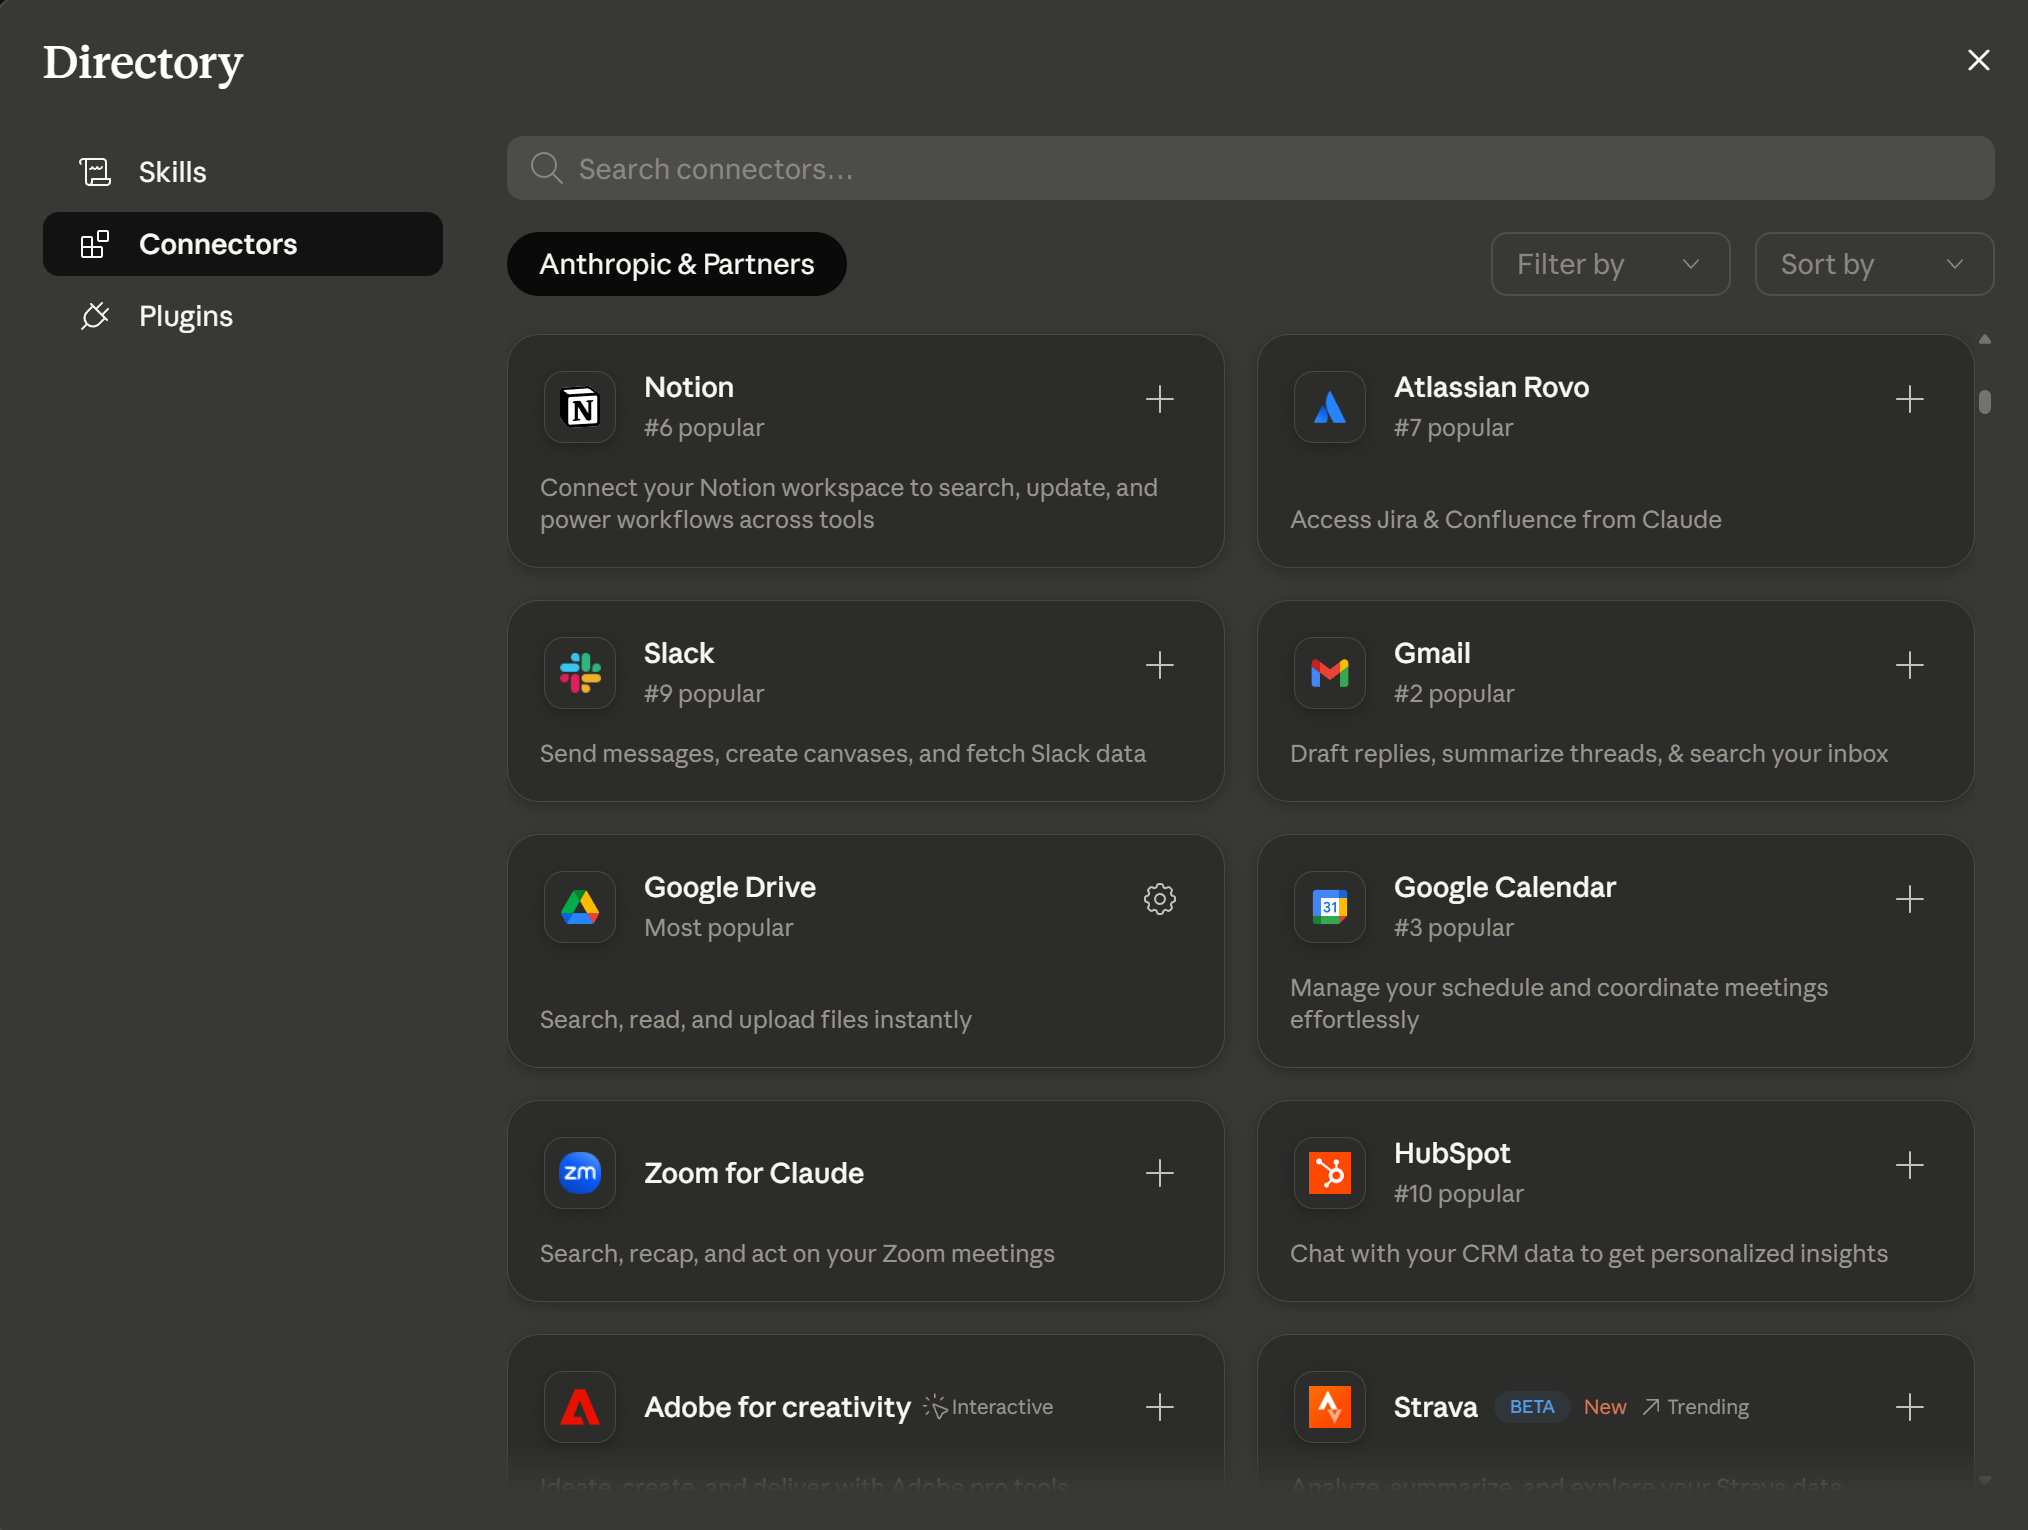Click the Strava logo icon
2028x1530 pixels.
(1329, 1407)
